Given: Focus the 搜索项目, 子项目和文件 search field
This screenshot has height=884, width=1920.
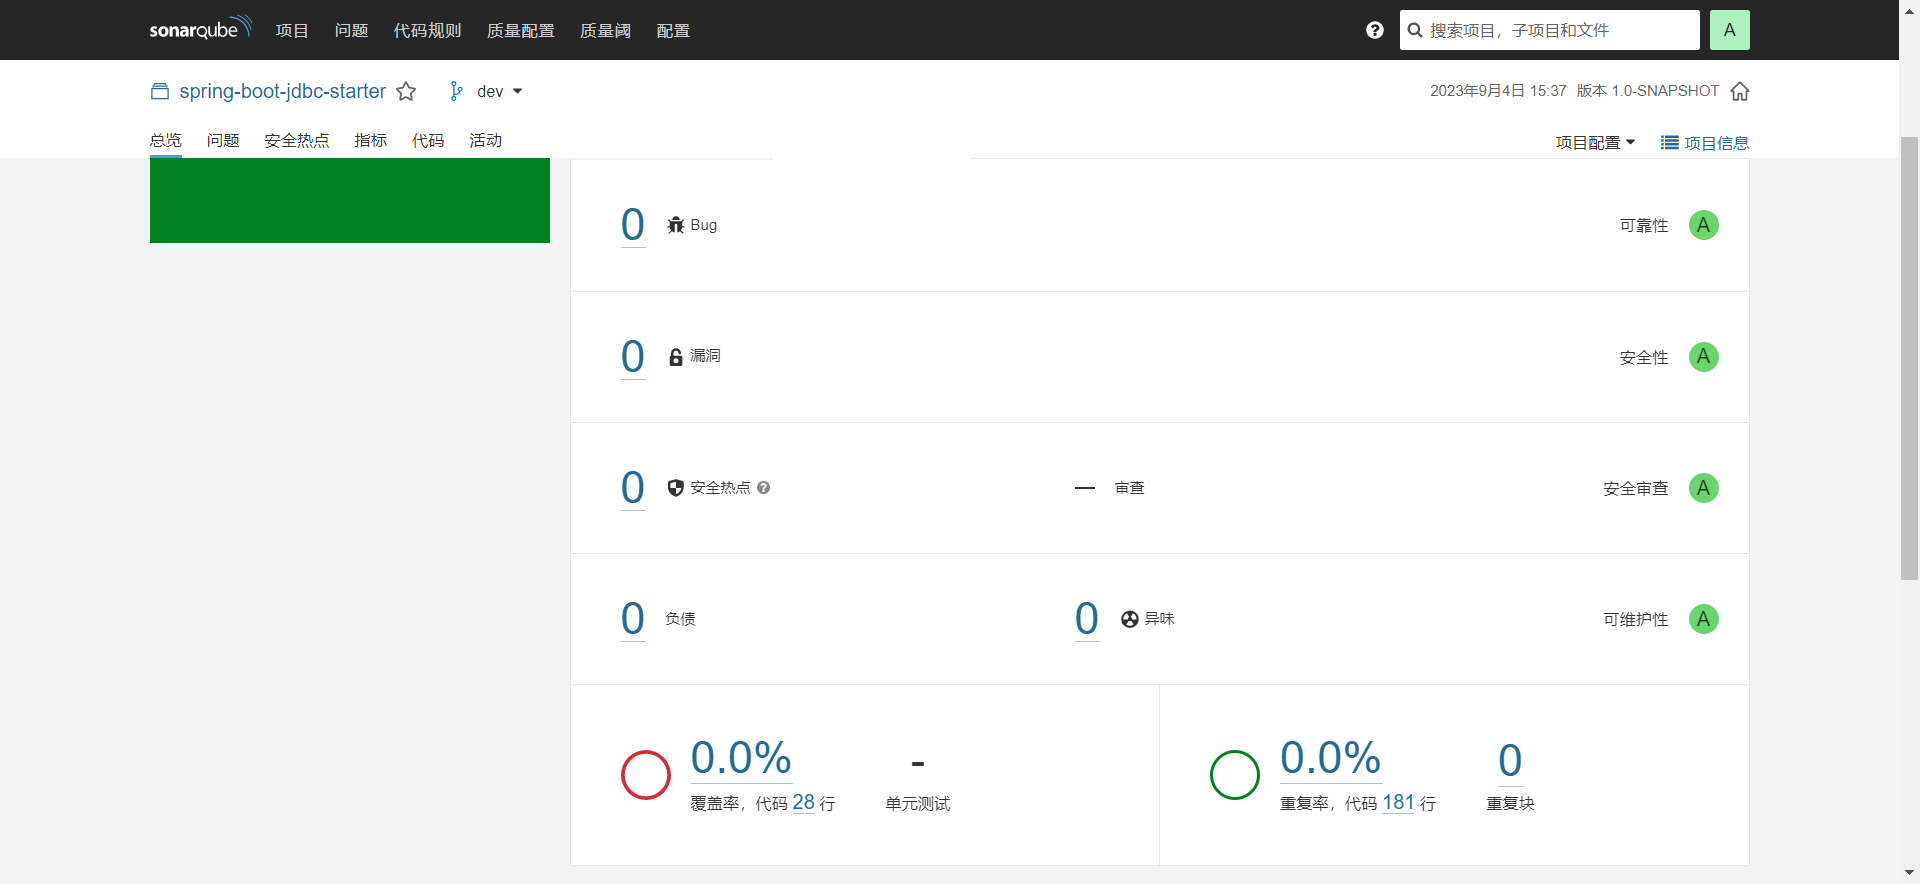Looking at the screenshot, I should tap(1550, 30).
